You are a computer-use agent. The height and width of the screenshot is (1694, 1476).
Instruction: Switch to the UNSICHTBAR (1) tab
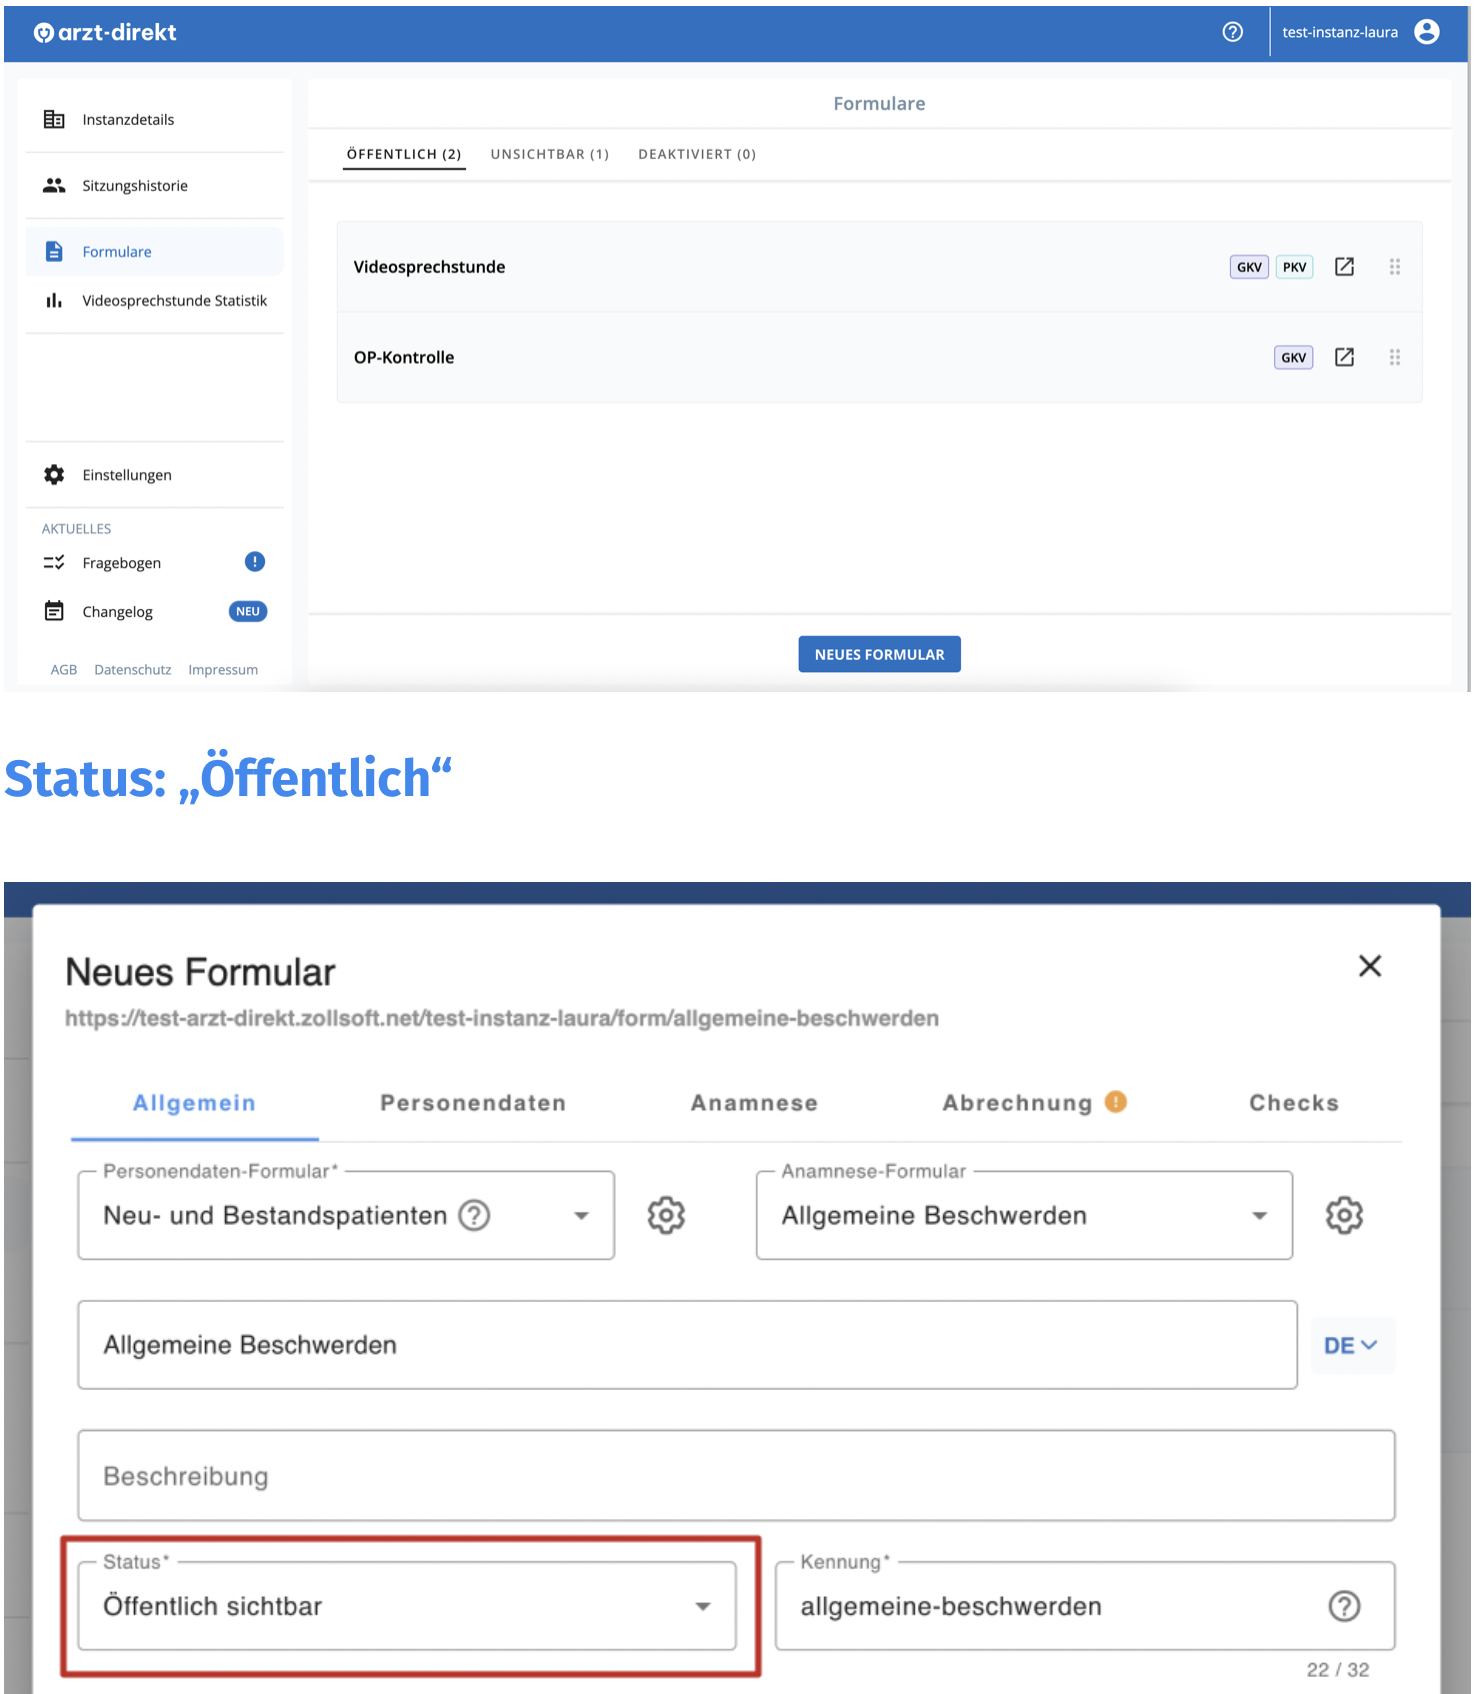coord(549,154)
